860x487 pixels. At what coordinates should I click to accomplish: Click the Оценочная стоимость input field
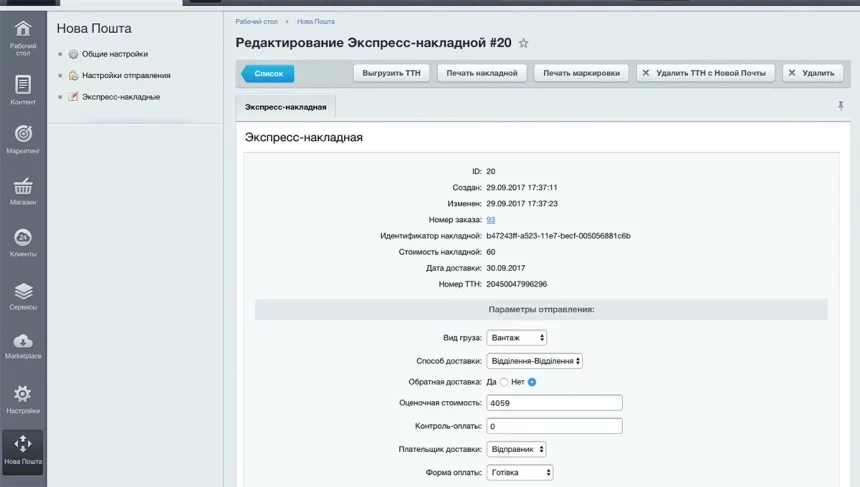pyautogui.click(x=554, y=403)
